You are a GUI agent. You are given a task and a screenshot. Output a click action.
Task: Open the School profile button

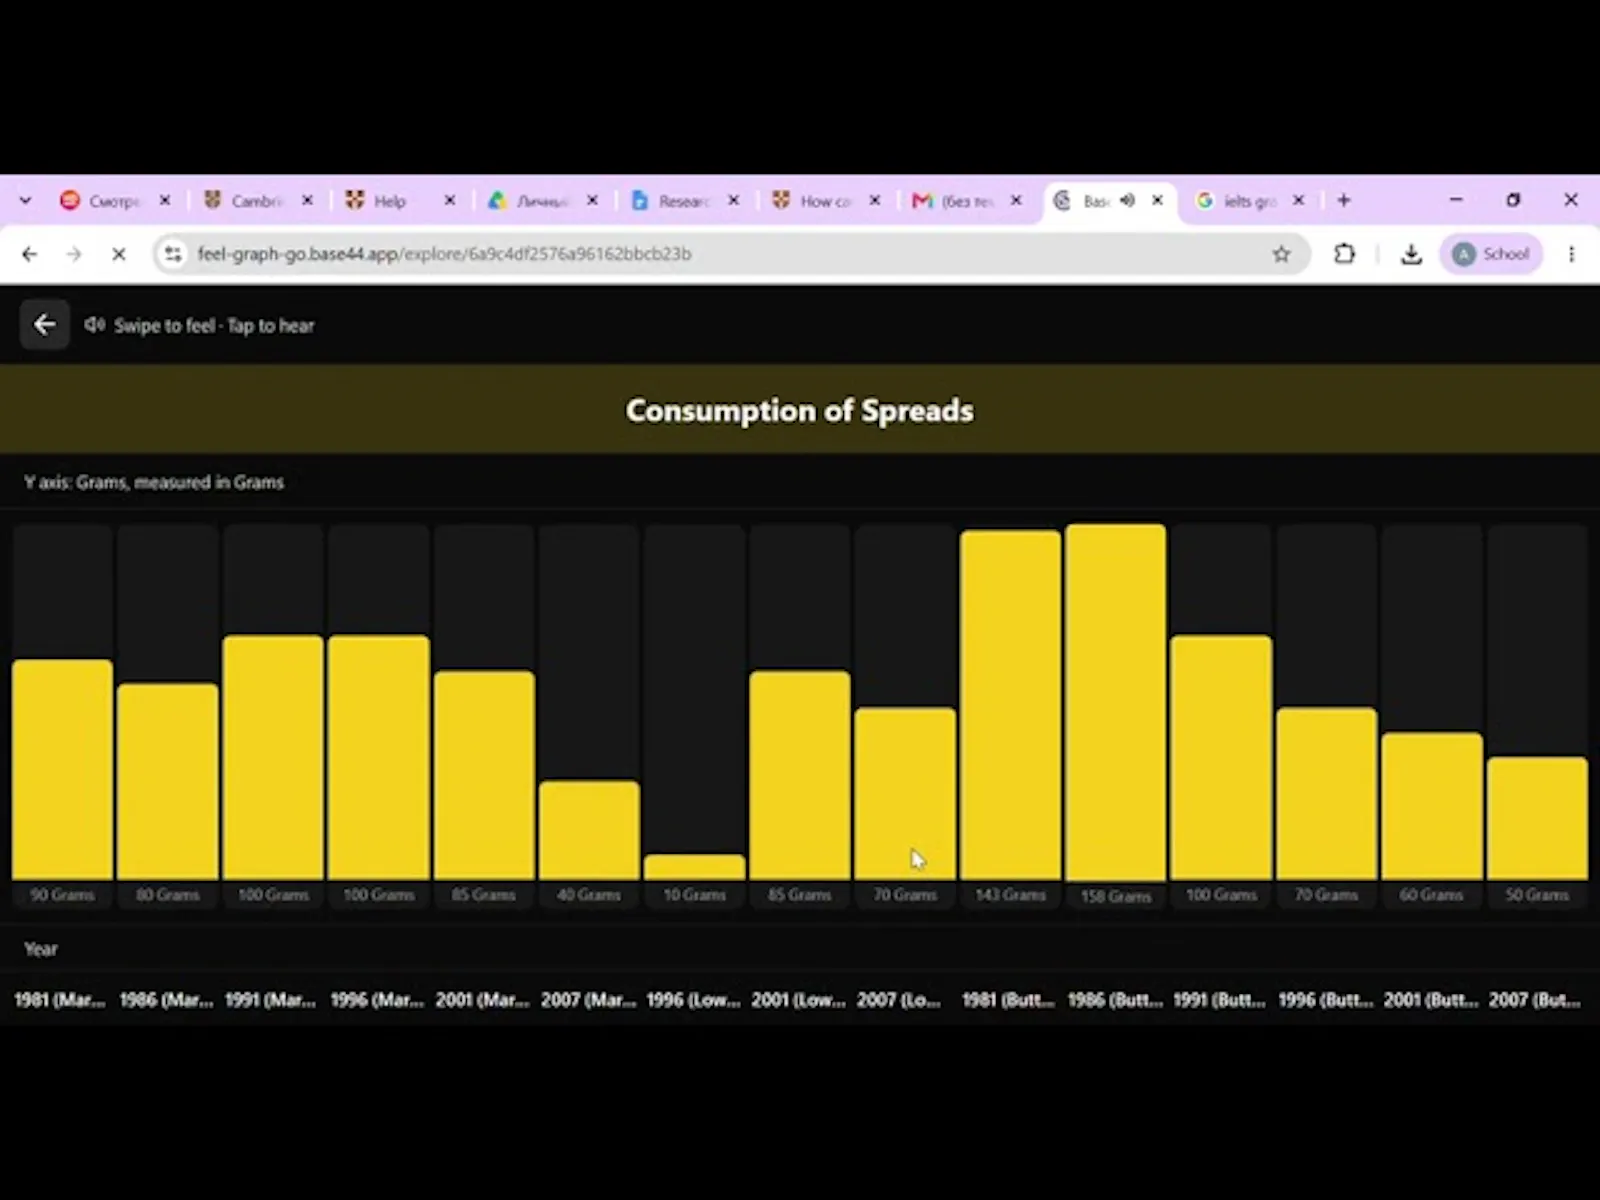[x=1491, y=254]
